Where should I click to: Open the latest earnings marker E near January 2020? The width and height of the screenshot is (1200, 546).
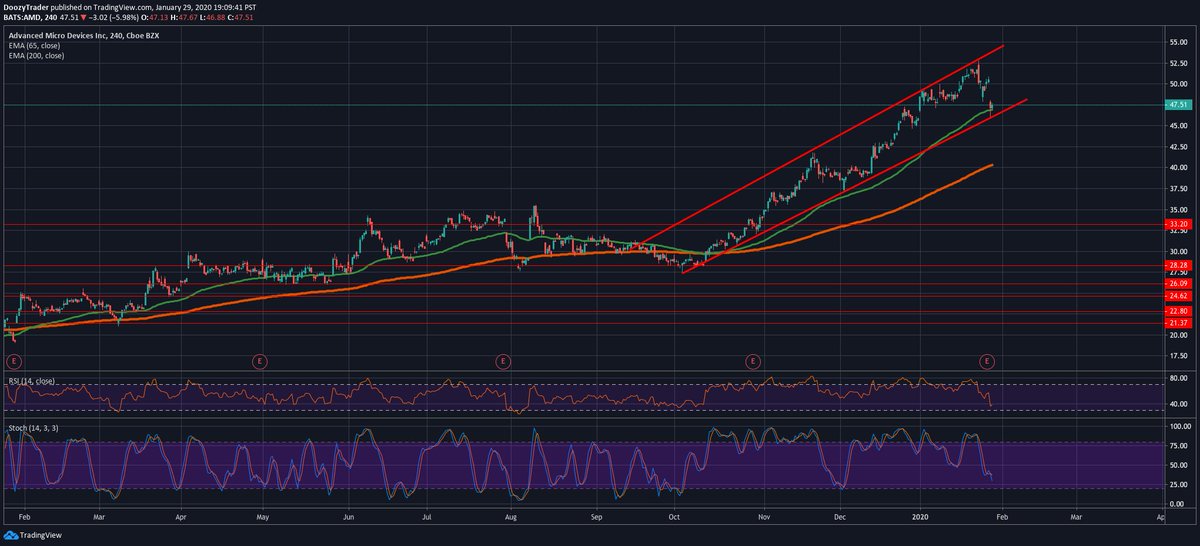point(987,360)
